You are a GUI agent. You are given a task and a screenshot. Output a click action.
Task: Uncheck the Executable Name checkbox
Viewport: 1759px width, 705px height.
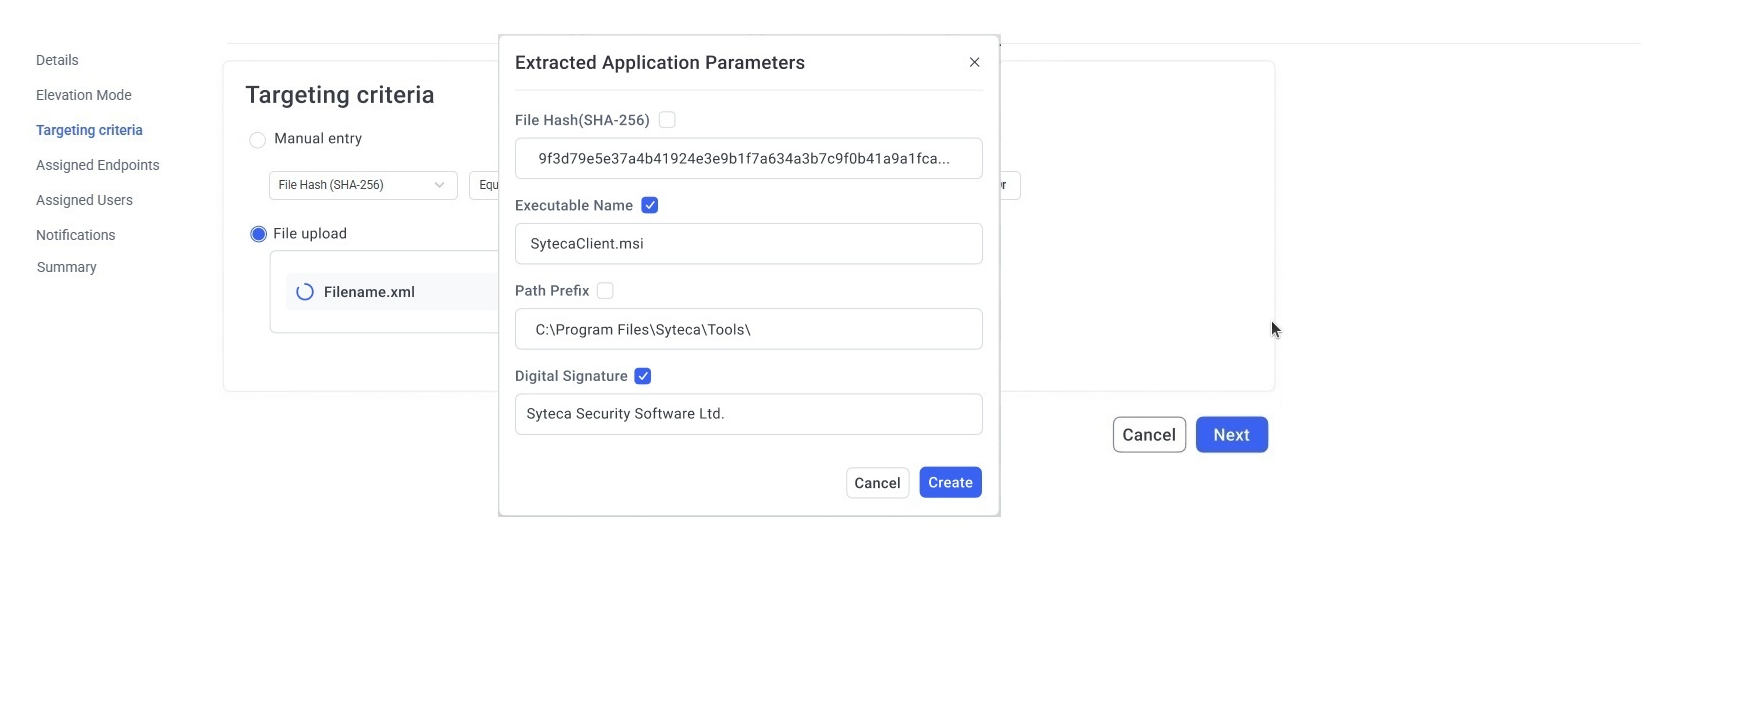click(650, 205)
